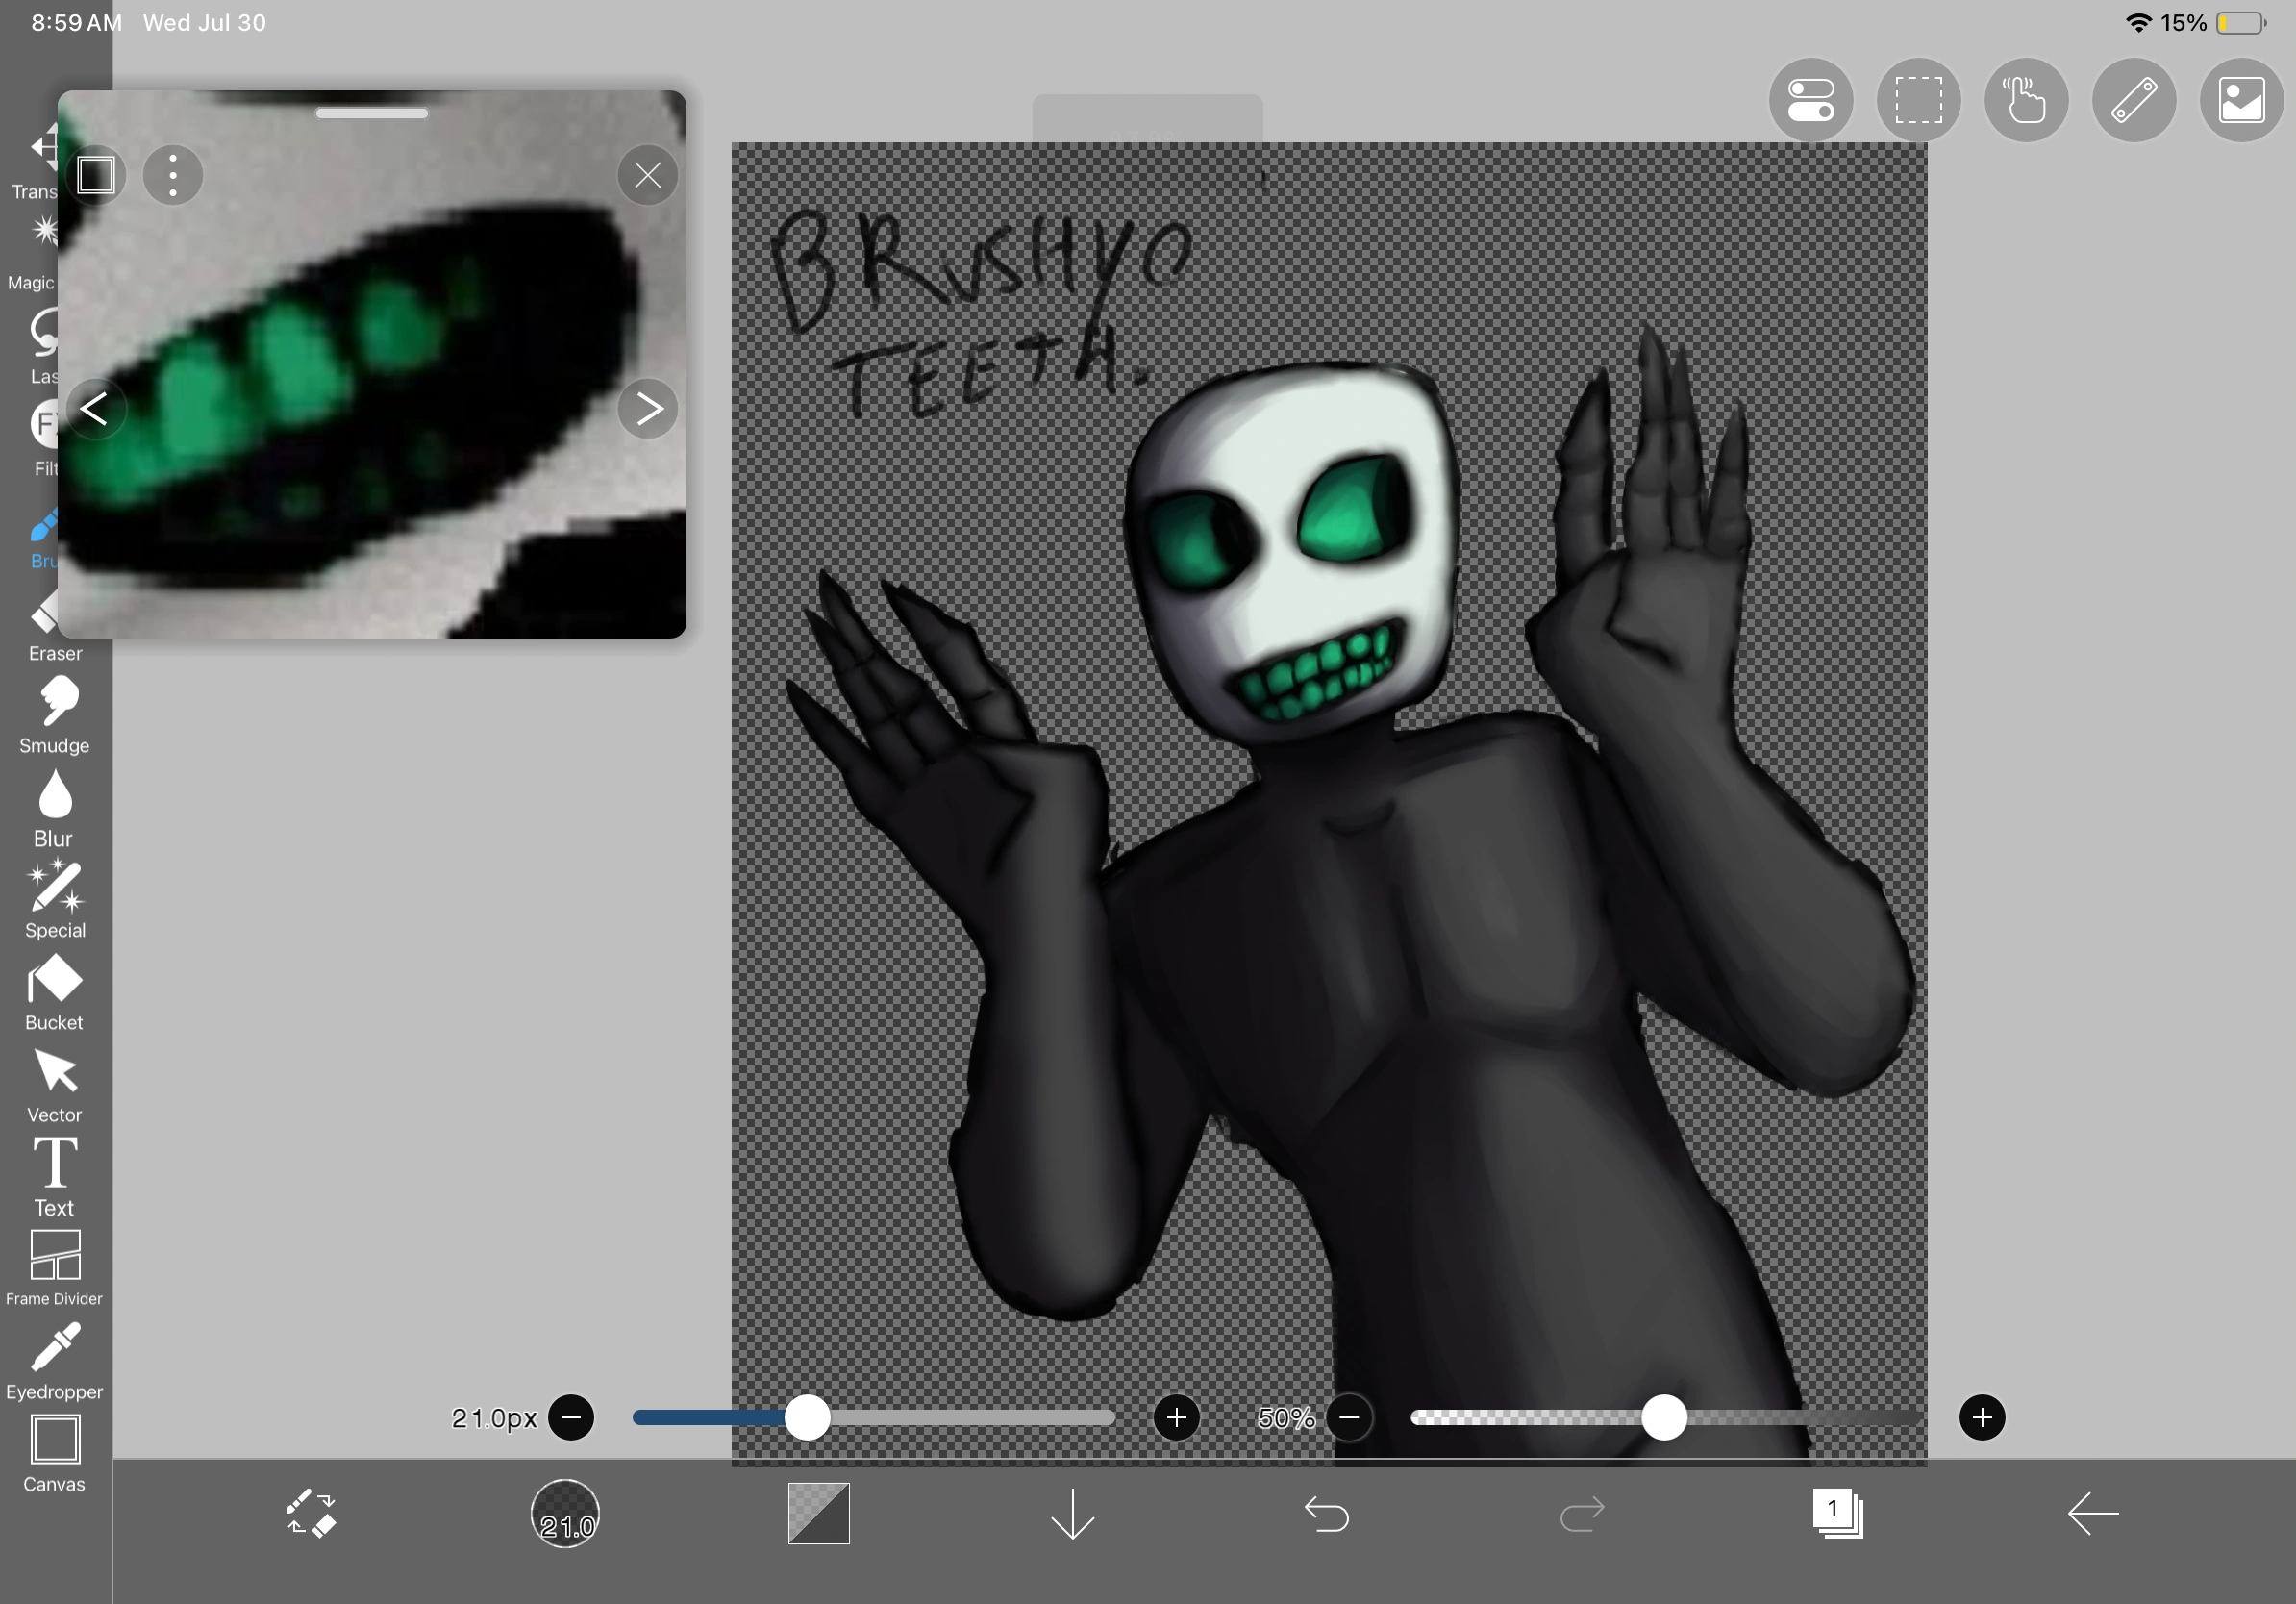2296x1604 pixels.
Task: Toggle the view settings switch icon
Action: [1811, 100]
